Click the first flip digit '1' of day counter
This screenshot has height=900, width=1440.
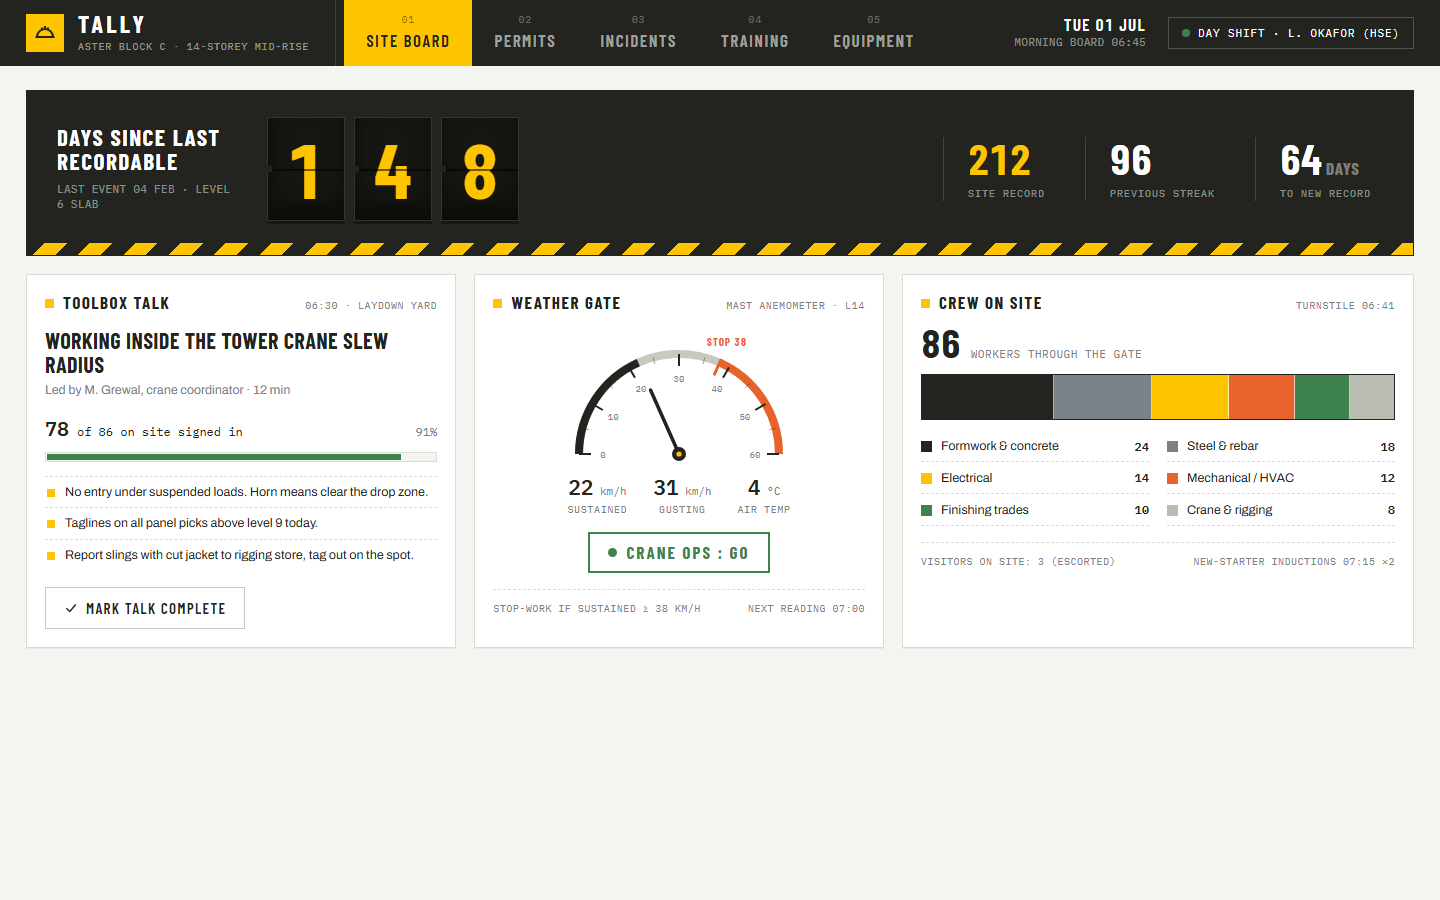pos(306,169)
